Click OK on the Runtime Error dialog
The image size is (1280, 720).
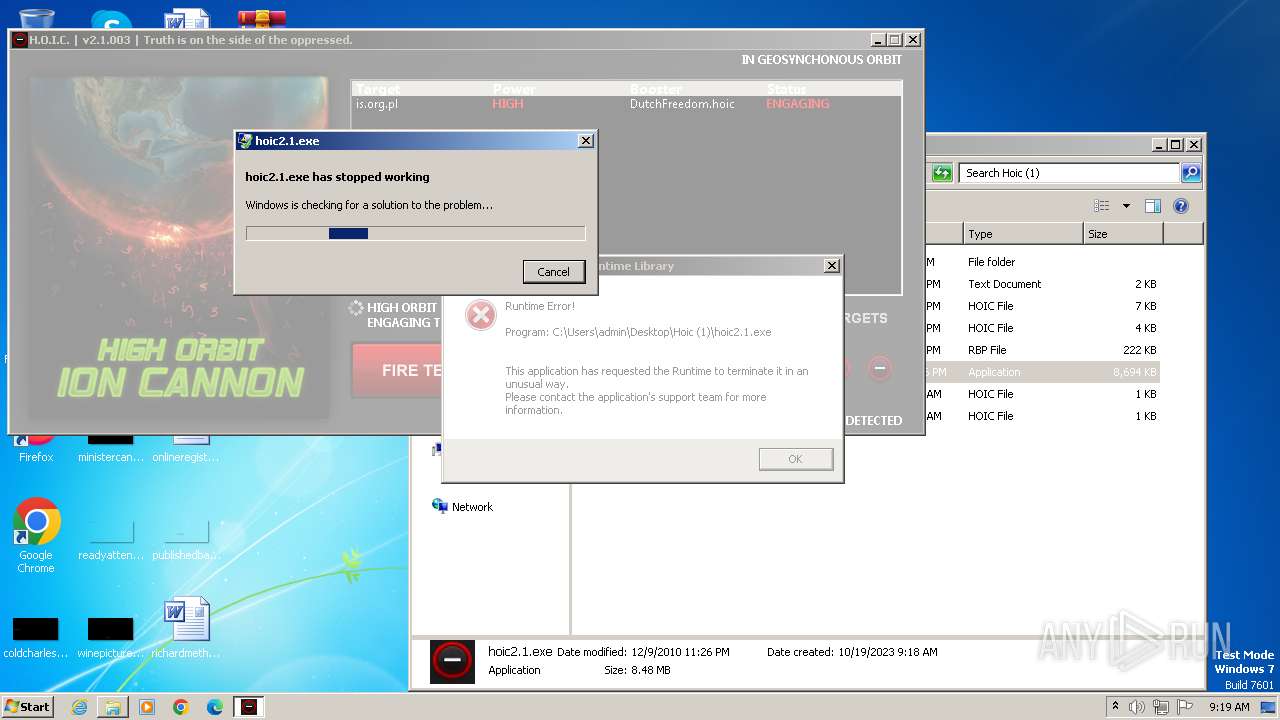coord(795,459)
